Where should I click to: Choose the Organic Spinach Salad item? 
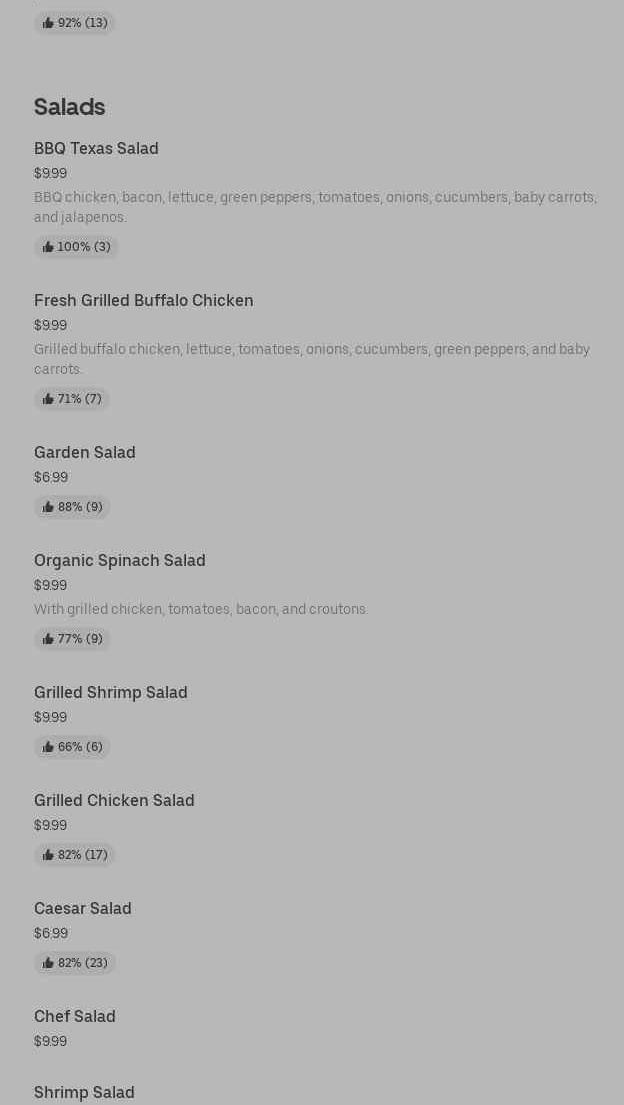pos(119,560)
